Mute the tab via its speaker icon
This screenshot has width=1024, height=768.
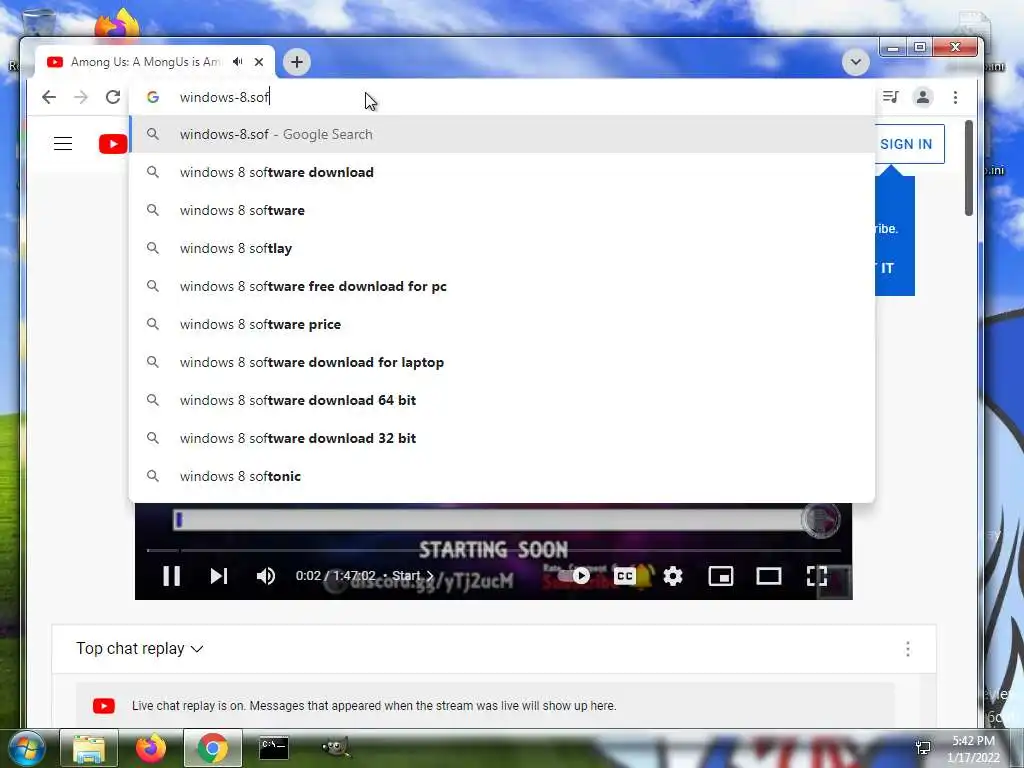[x=238, y=62]
